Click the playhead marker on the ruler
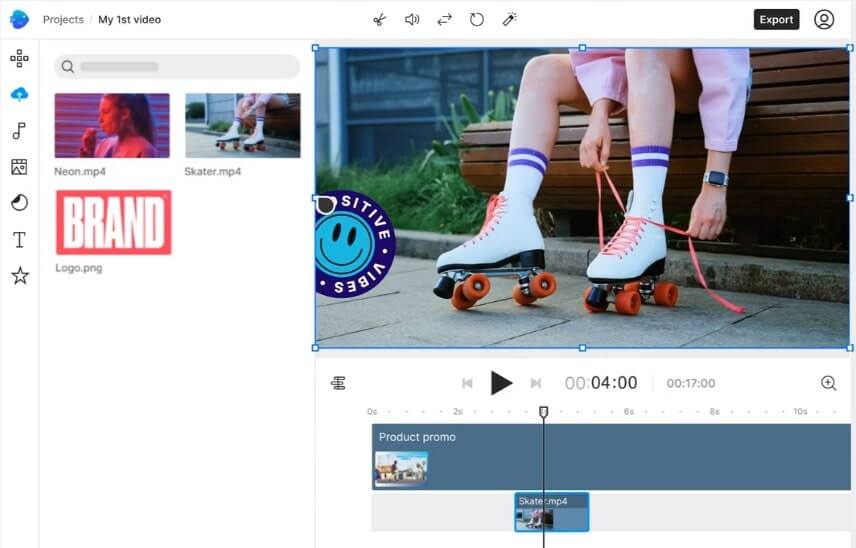Image resolution: width=856 pixels, height=548 pixels. [x=543, y=412]
